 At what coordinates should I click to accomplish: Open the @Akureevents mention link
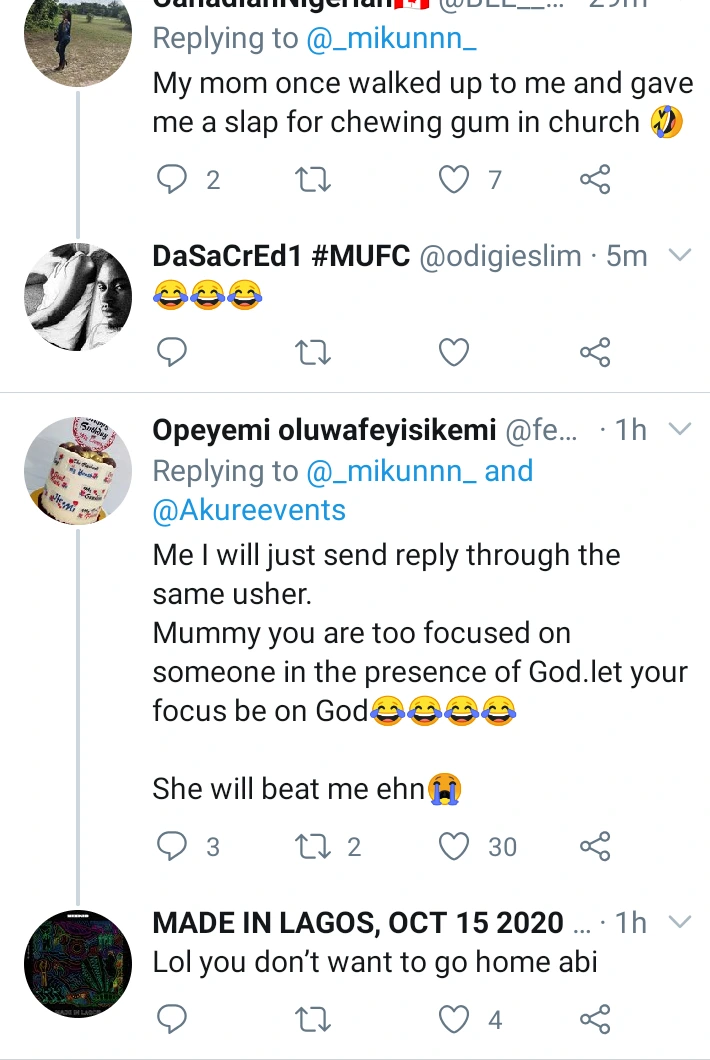point(249,510)
